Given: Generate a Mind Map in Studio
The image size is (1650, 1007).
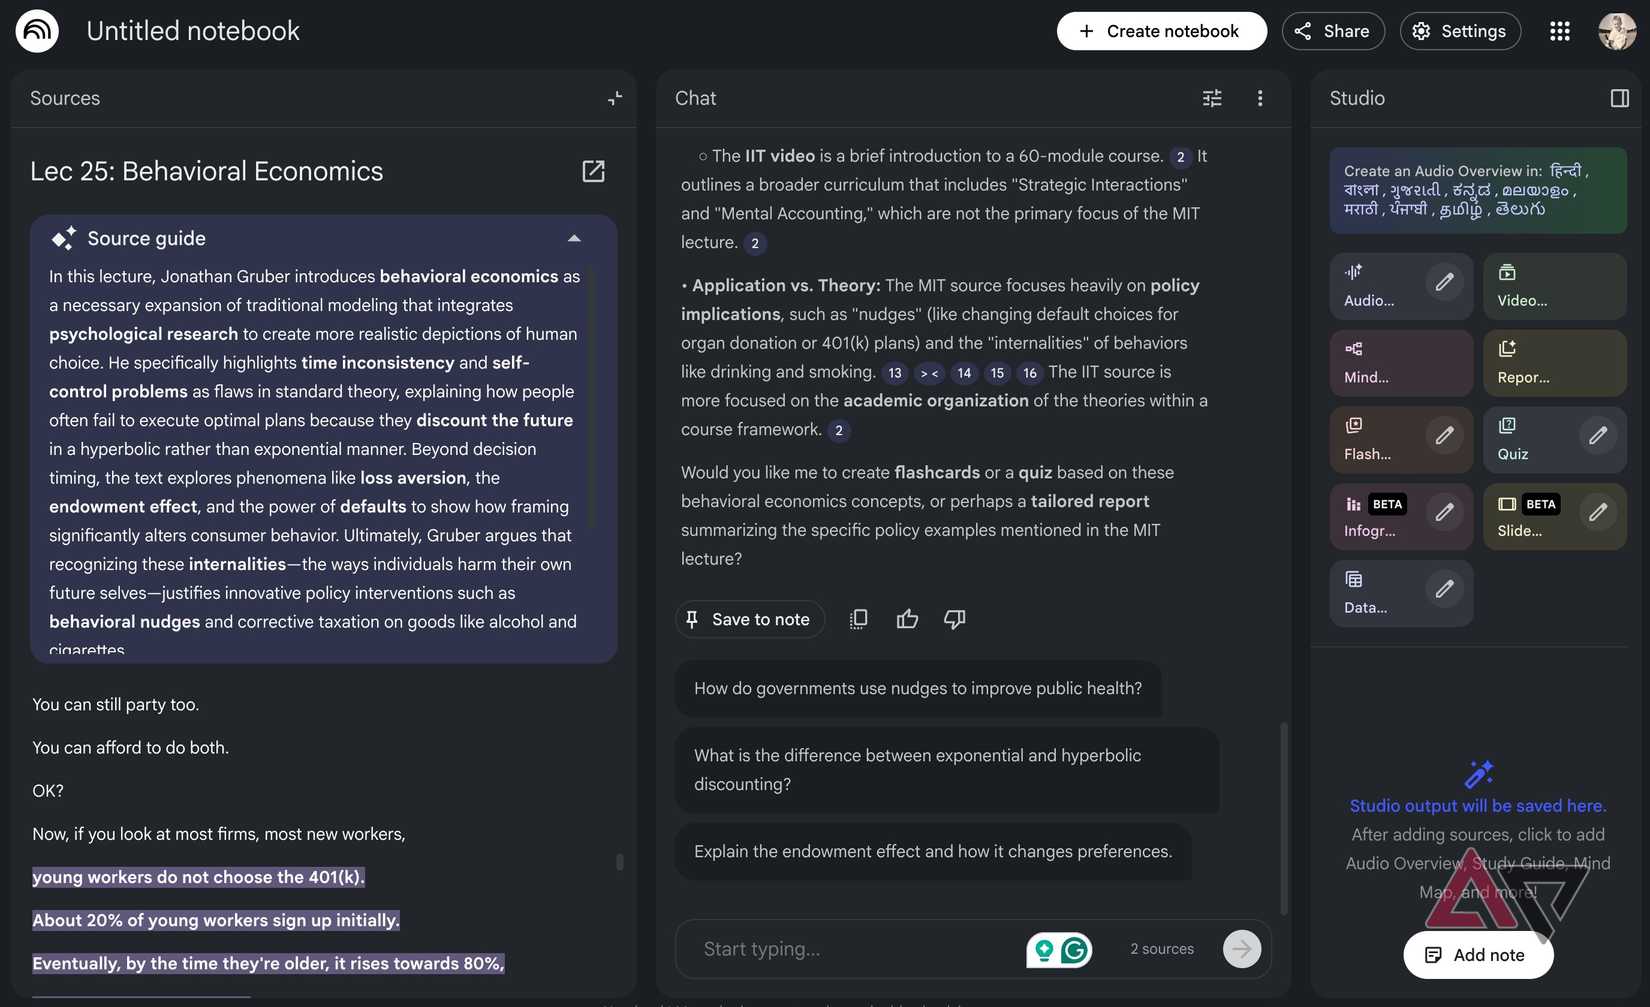Looking at the screenshot, I should tap(1400, 363).
